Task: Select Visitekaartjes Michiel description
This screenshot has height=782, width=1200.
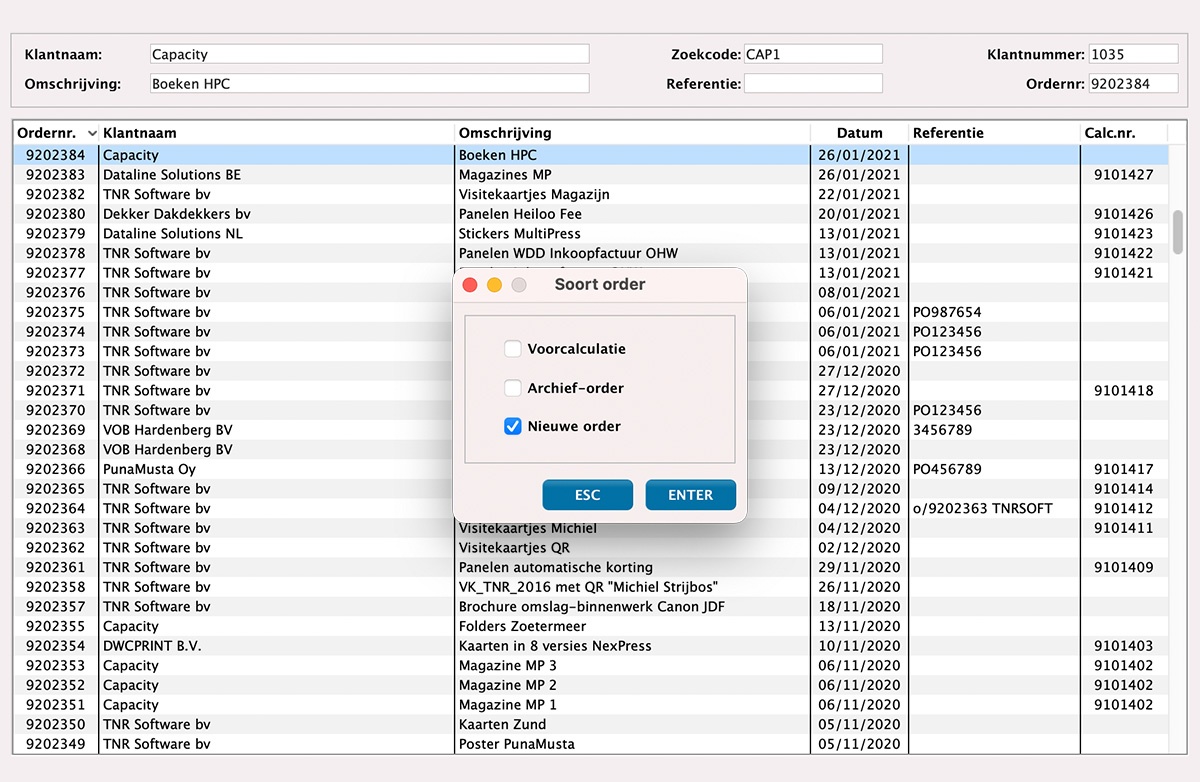Action: tap(528, 528)
